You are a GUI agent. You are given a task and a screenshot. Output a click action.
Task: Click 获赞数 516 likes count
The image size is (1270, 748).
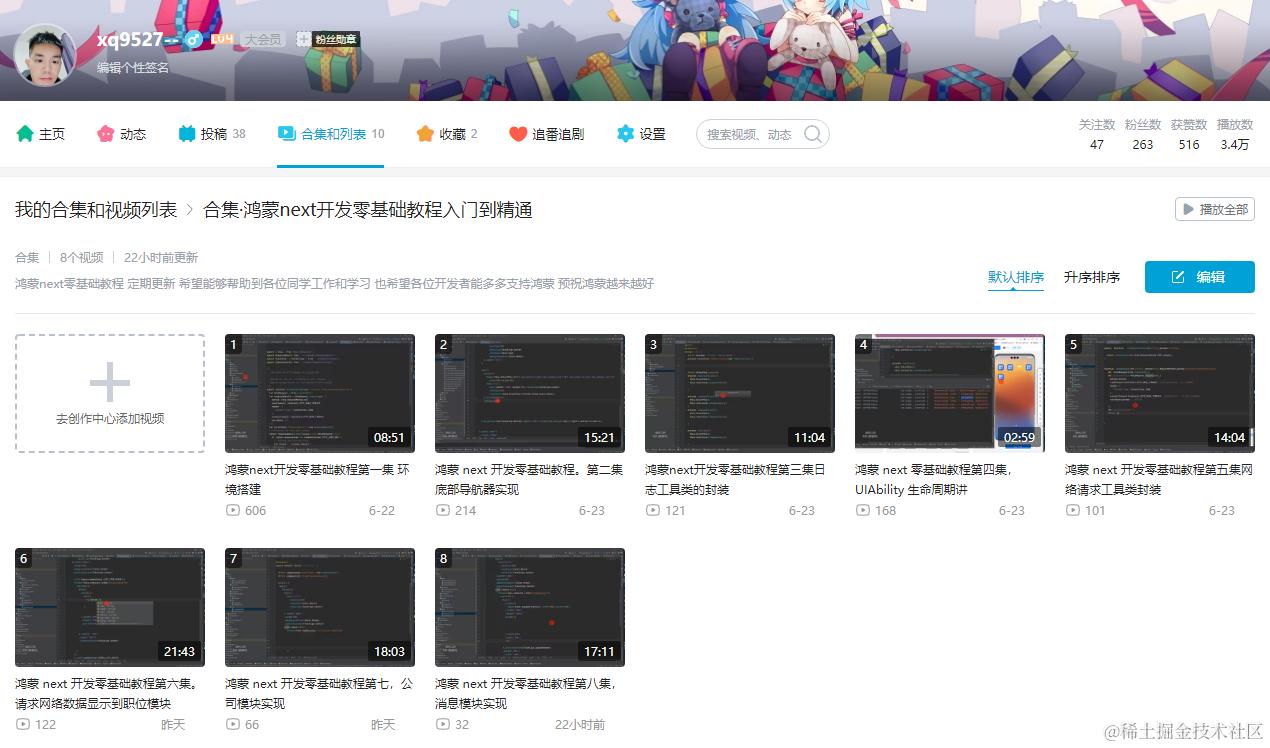point(1189,134)
